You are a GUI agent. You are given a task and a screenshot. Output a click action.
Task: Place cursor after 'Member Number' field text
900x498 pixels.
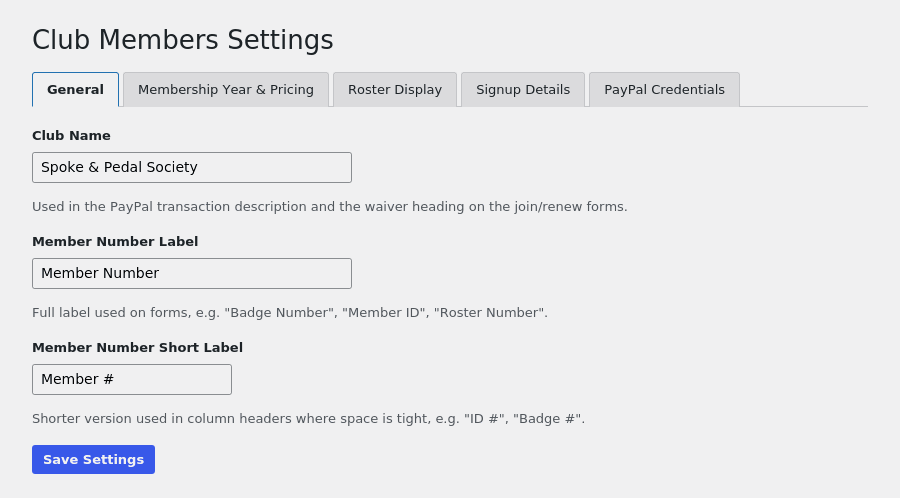coord(161,273)
